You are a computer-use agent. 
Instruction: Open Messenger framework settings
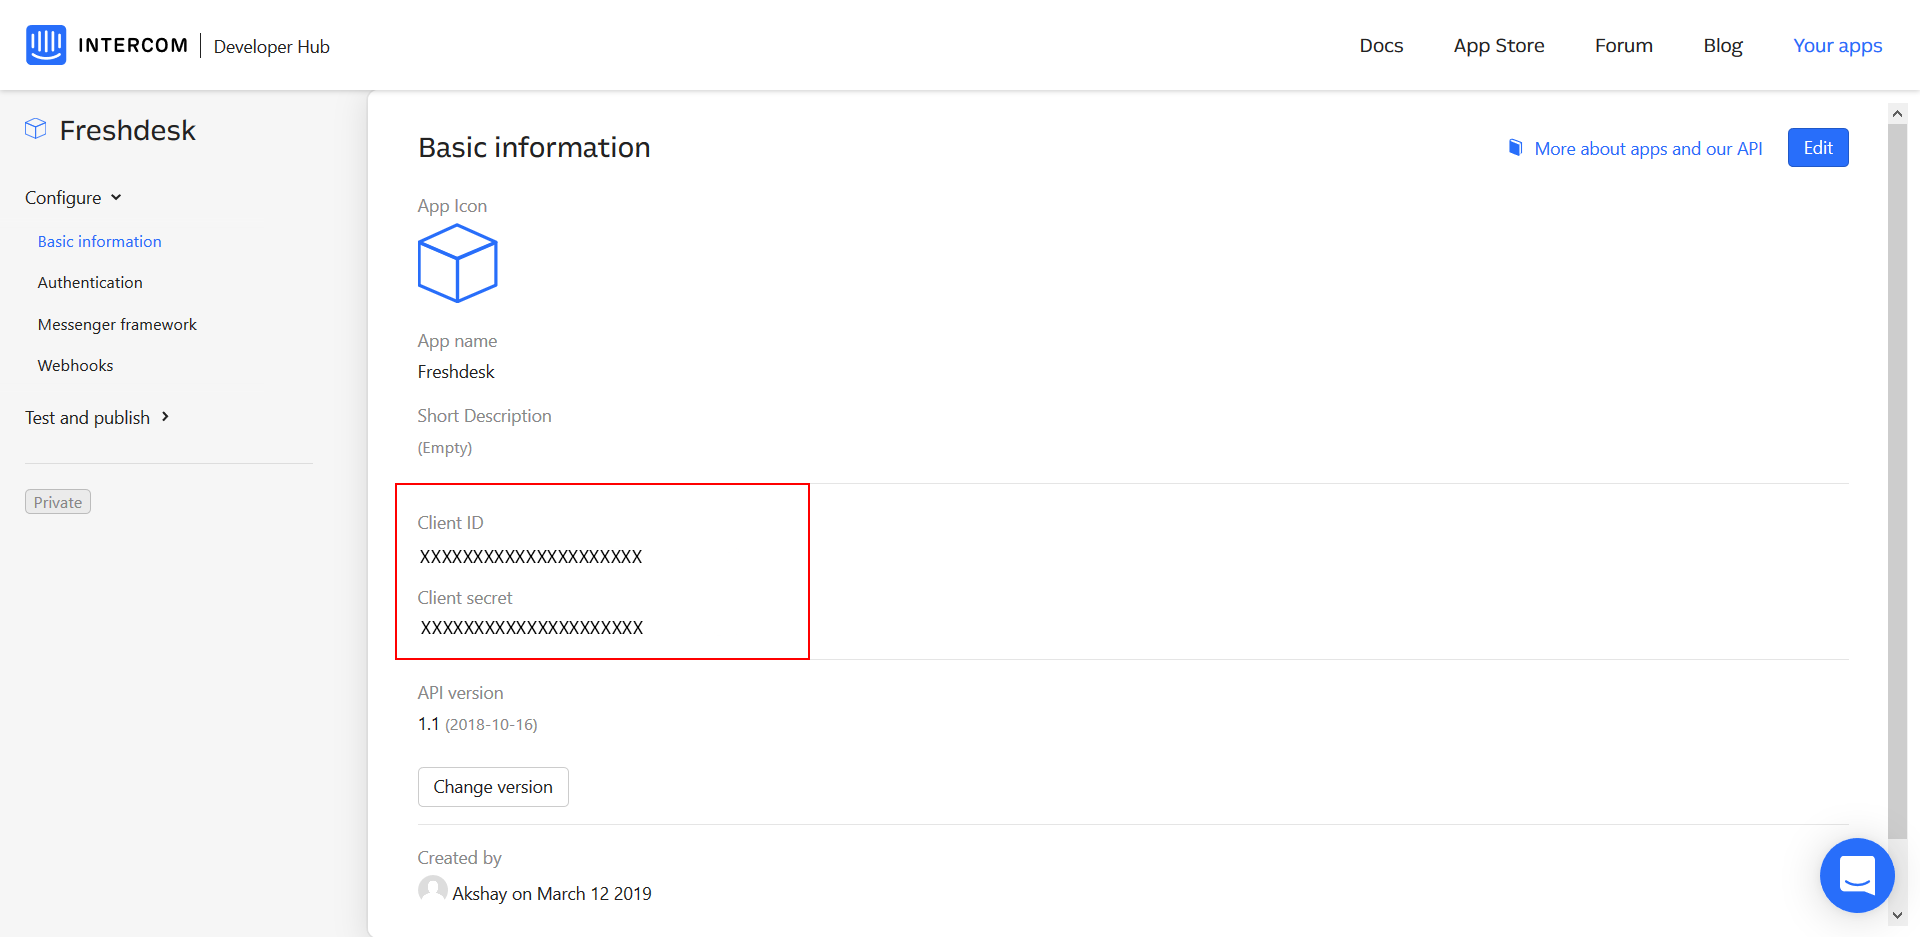(x=117, y=325)
